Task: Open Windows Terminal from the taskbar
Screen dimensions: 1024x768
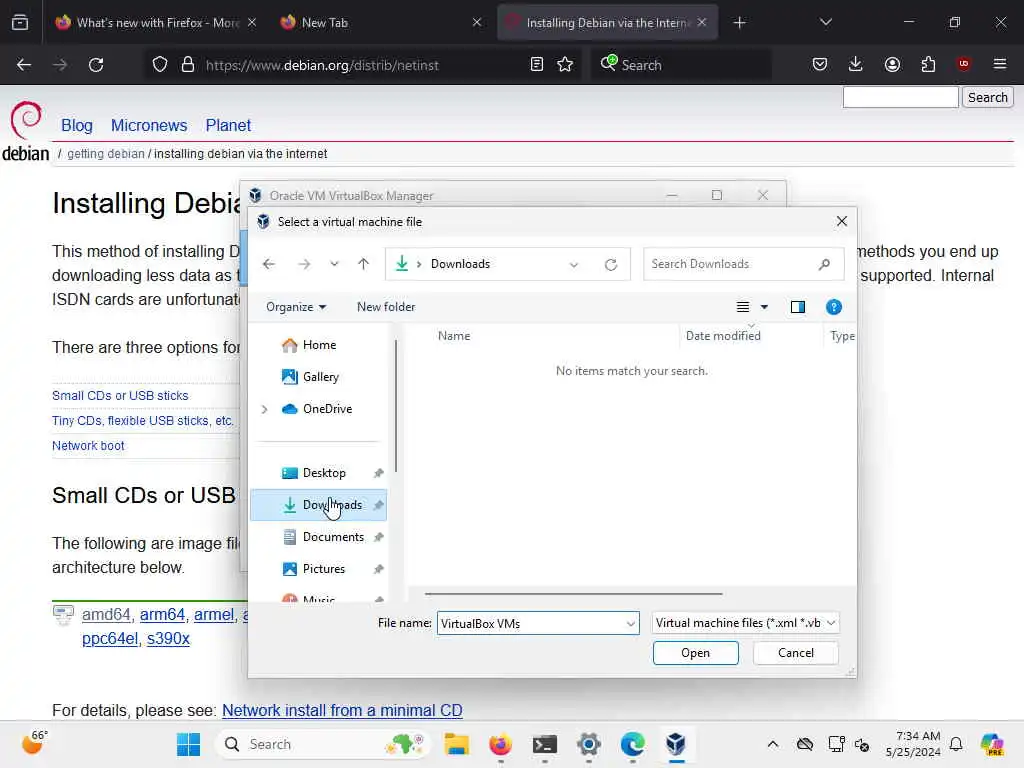Action: coord(544,744)
